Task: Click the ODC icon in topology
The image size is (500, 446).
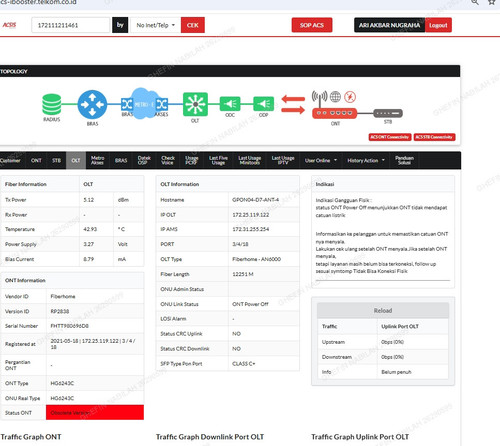Action: click(230, 104)
